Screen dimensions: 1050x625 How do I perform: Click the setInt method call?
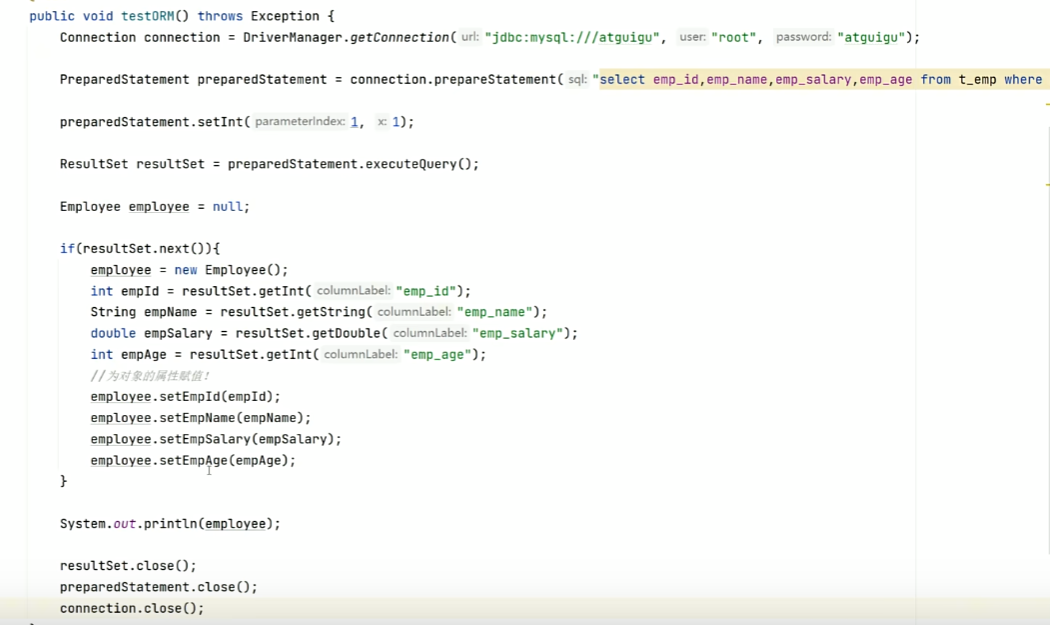pos(220,122)
